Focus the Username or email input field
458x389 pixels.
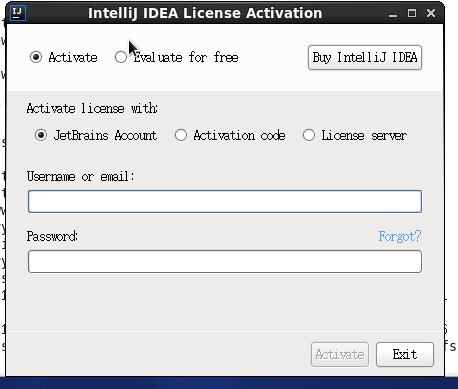(225, 201)
